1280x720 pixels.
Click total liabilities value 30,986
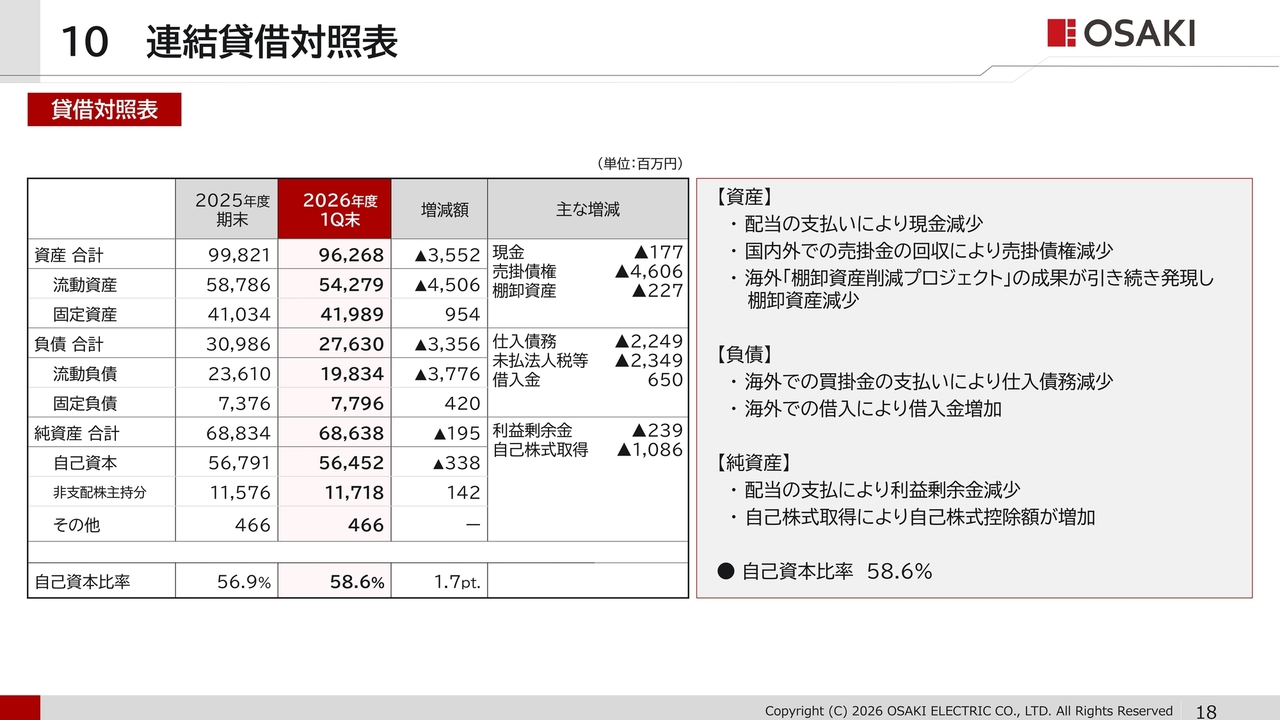click(x=239, y=344)
